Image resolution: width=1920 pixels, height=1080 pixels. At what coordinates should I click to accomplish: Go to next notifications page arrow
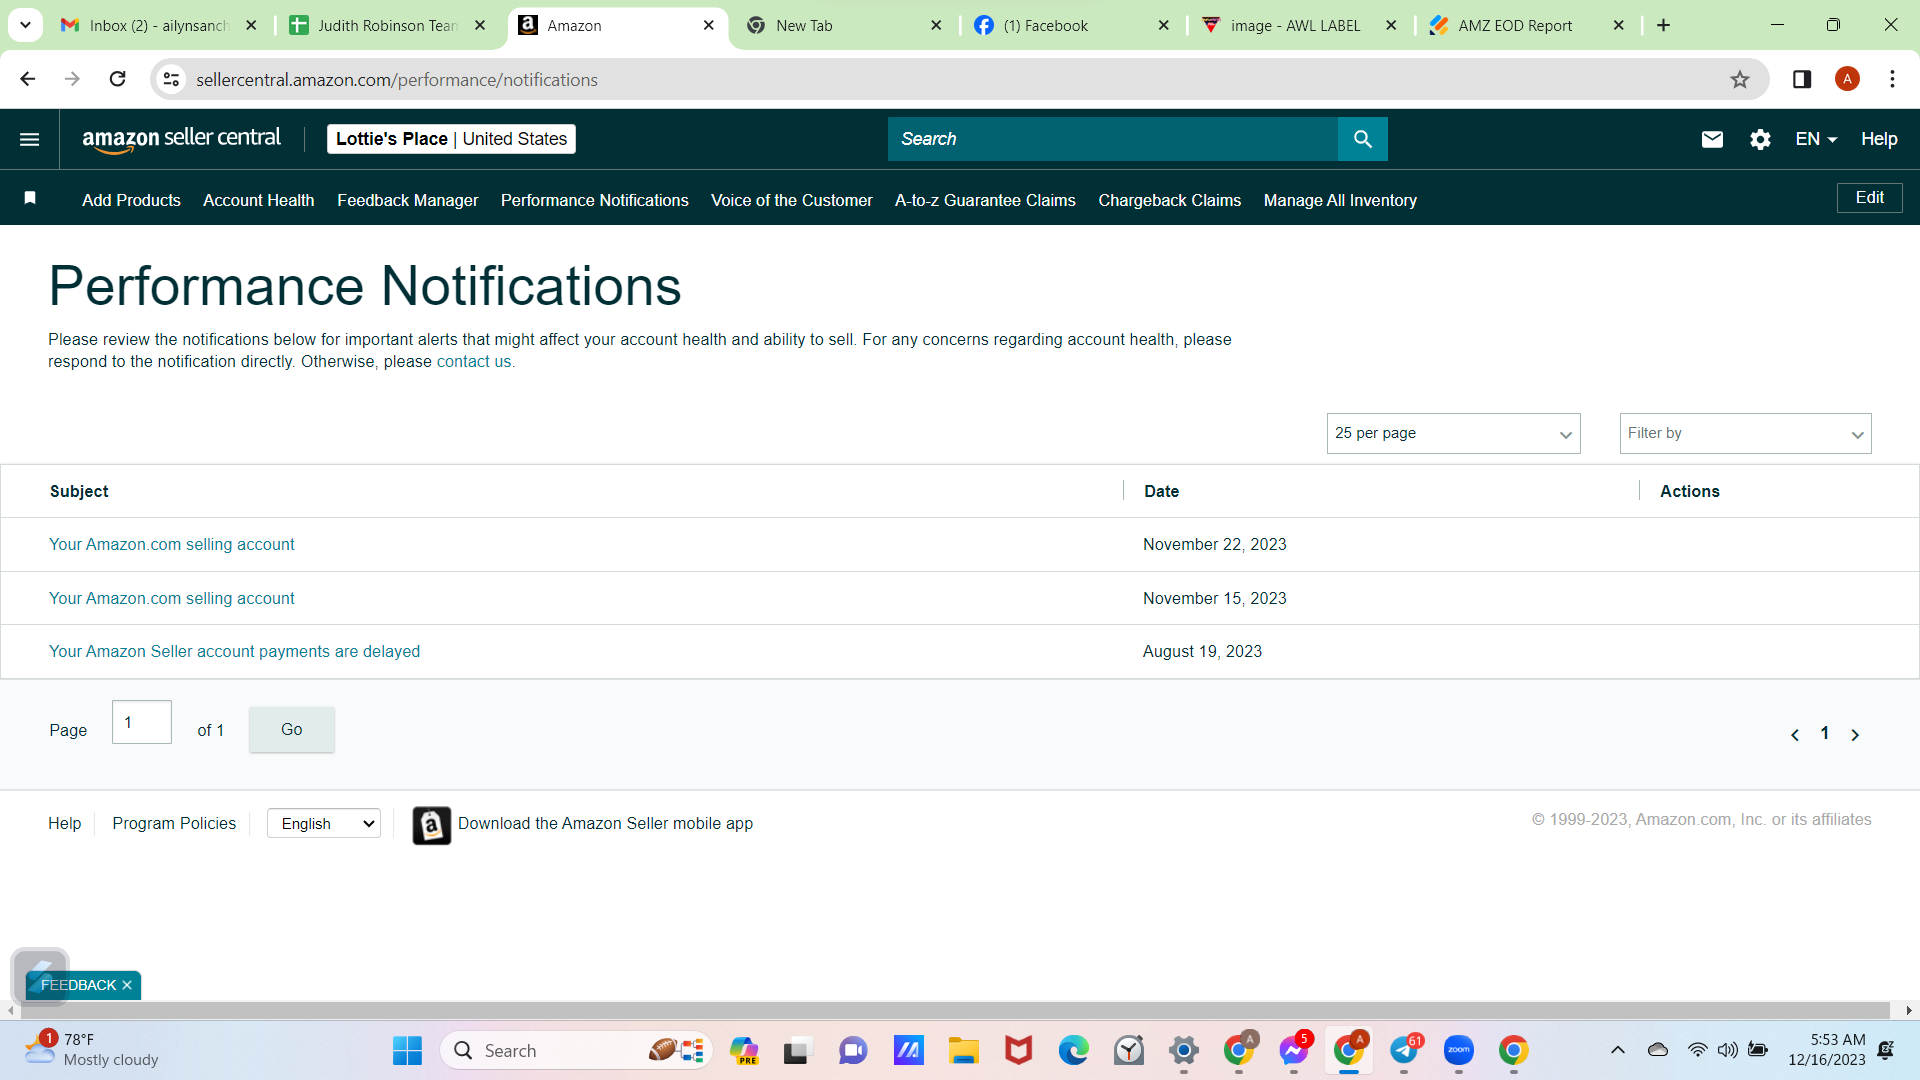click(x=1855, y=735)
